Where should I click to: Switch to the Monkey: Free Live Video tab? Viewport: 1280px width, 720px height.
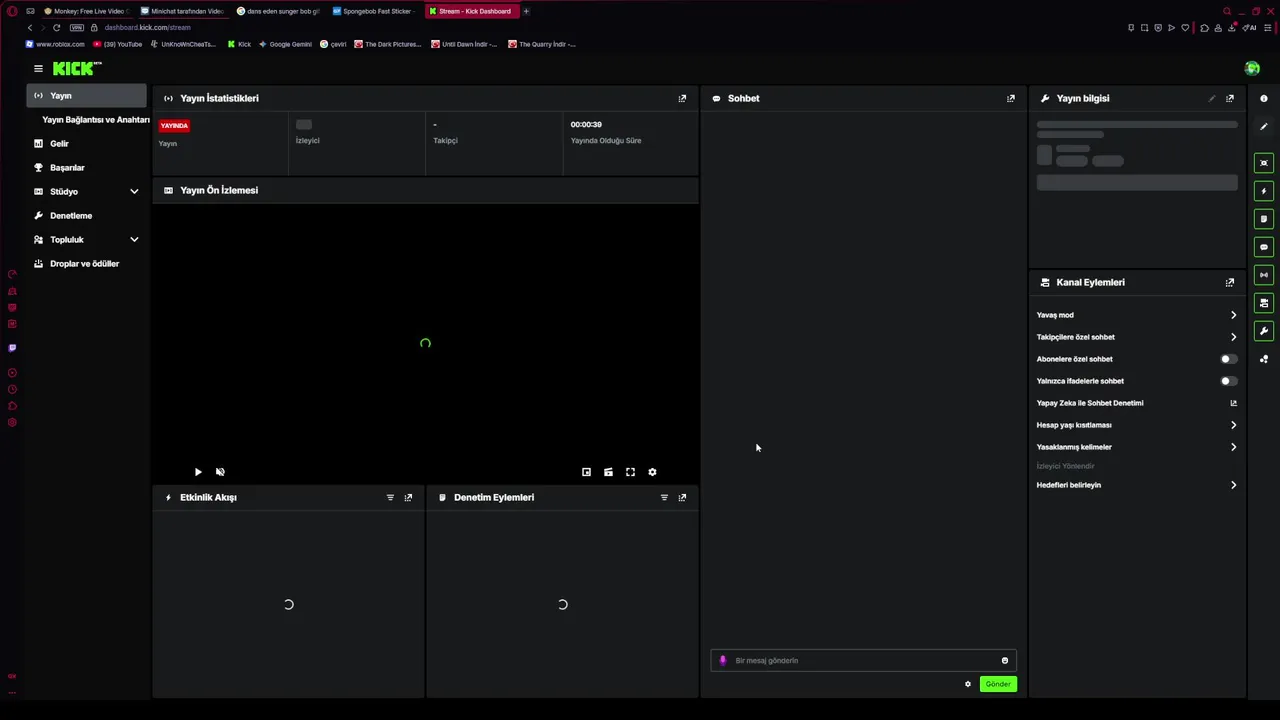point(85,11)
